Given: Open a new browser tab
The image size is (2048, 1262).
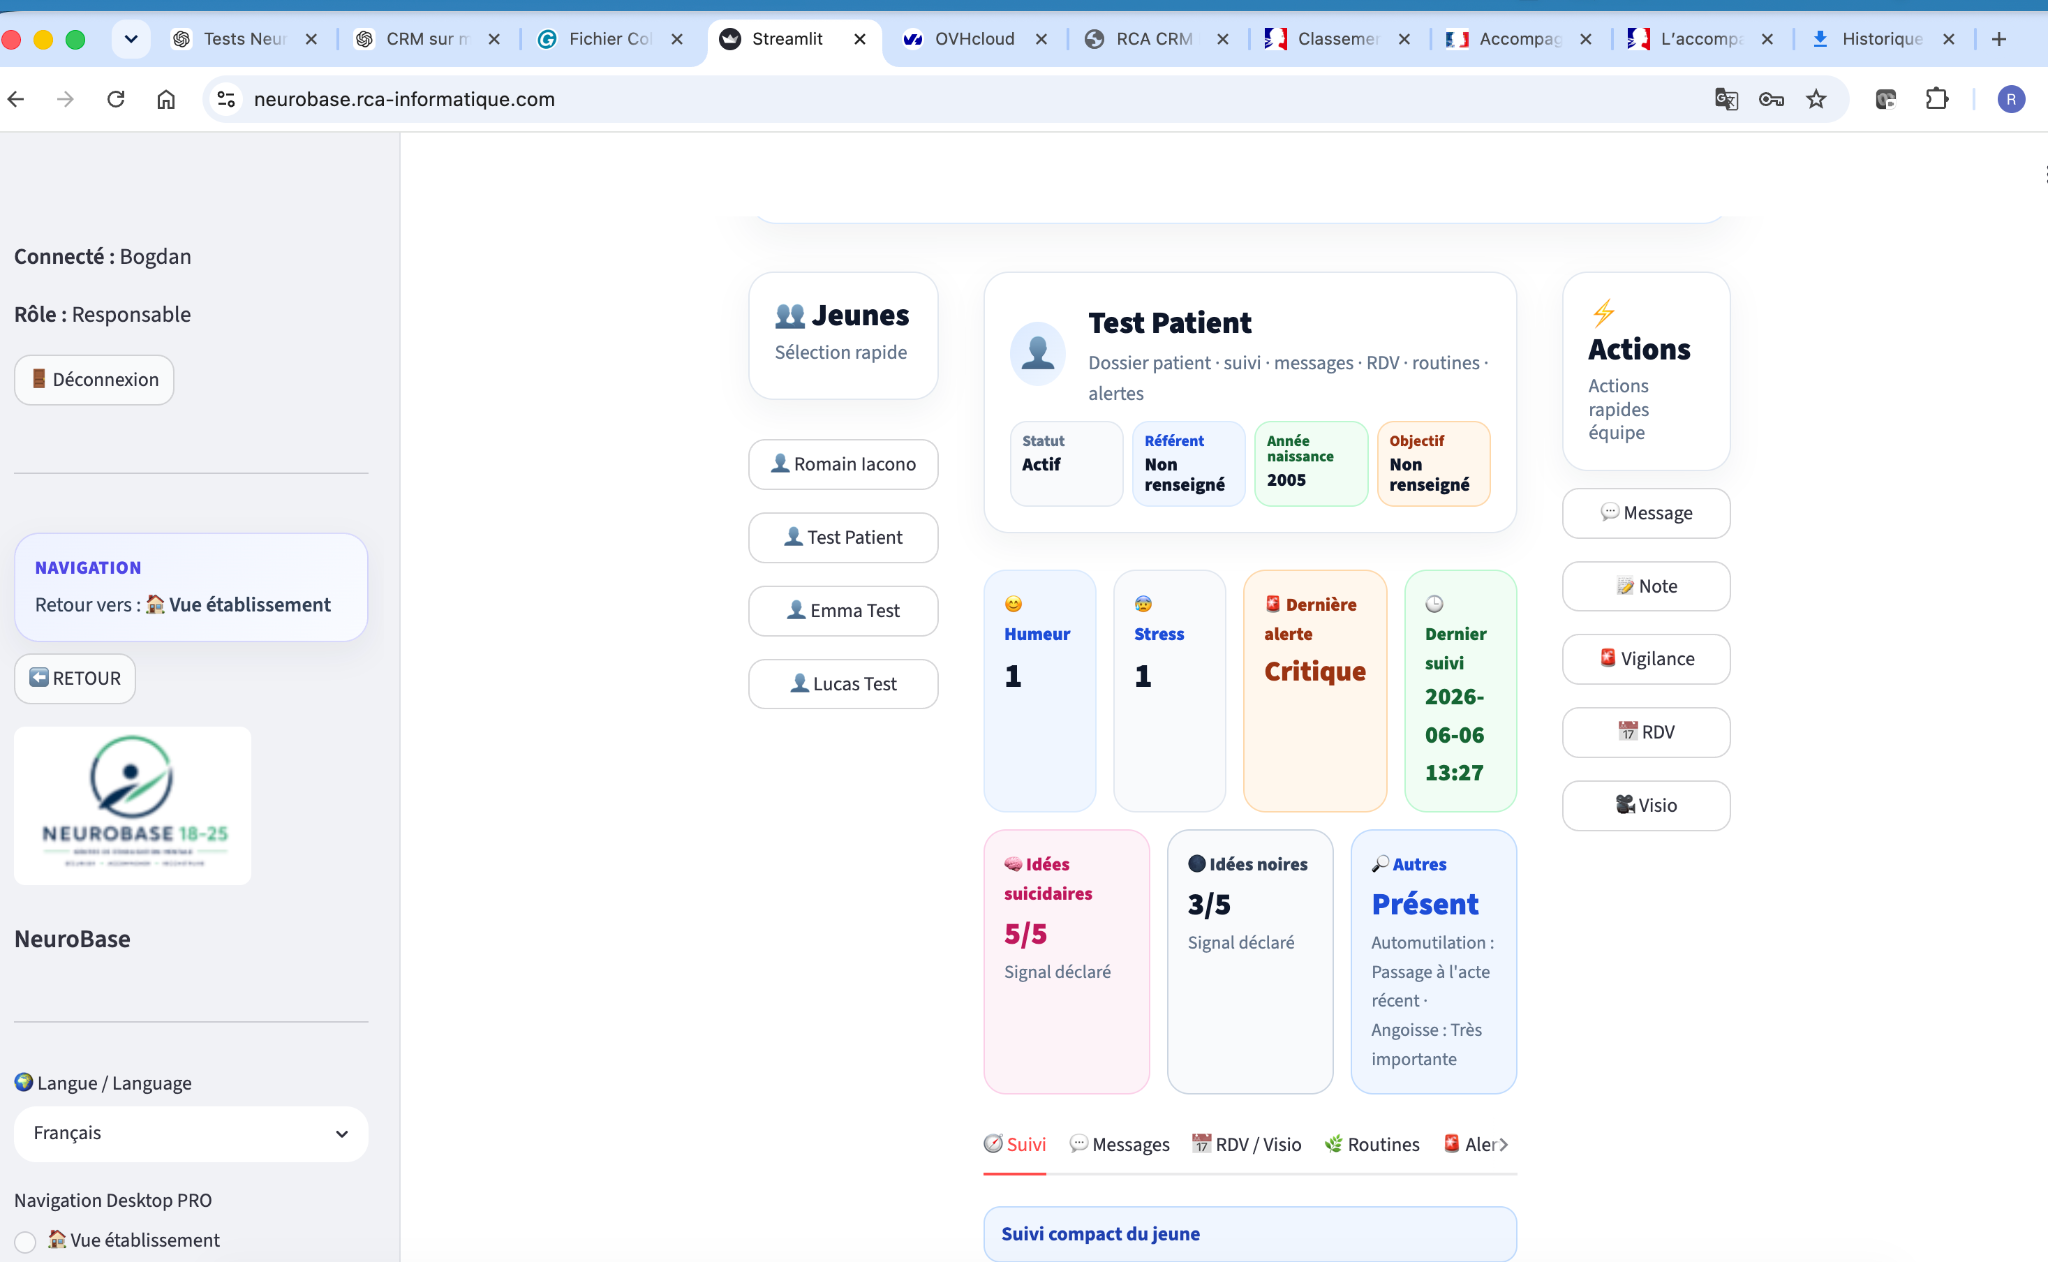Looking at the screenshot, I should click(x=1999, y=39).
